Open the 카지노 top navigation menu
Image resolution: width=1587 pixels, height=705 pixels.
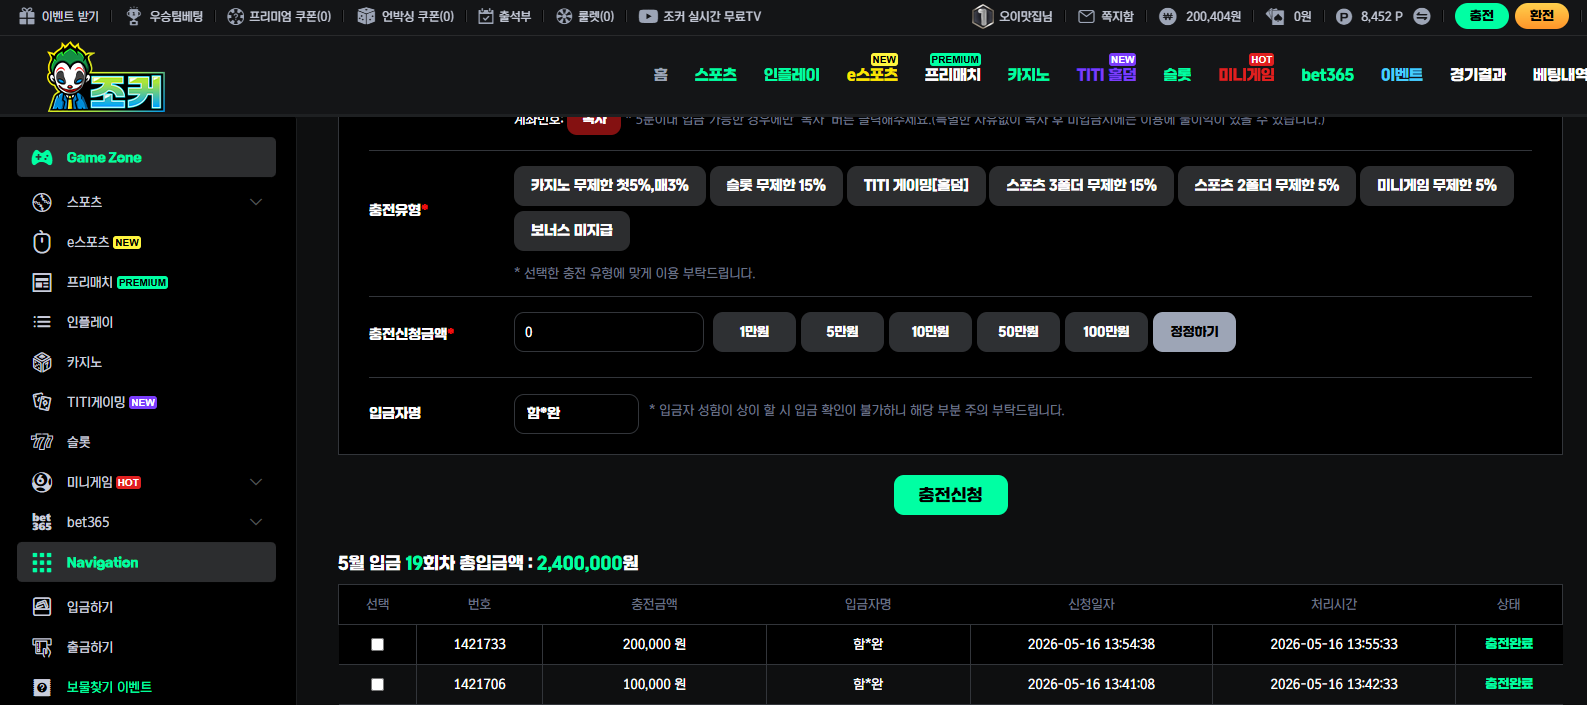[1028, 75]
